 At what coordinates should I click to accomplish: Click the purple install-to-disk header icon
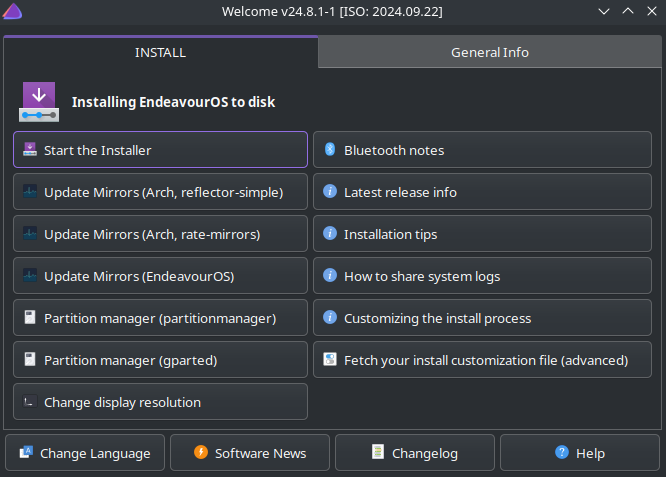pos(40,102)
